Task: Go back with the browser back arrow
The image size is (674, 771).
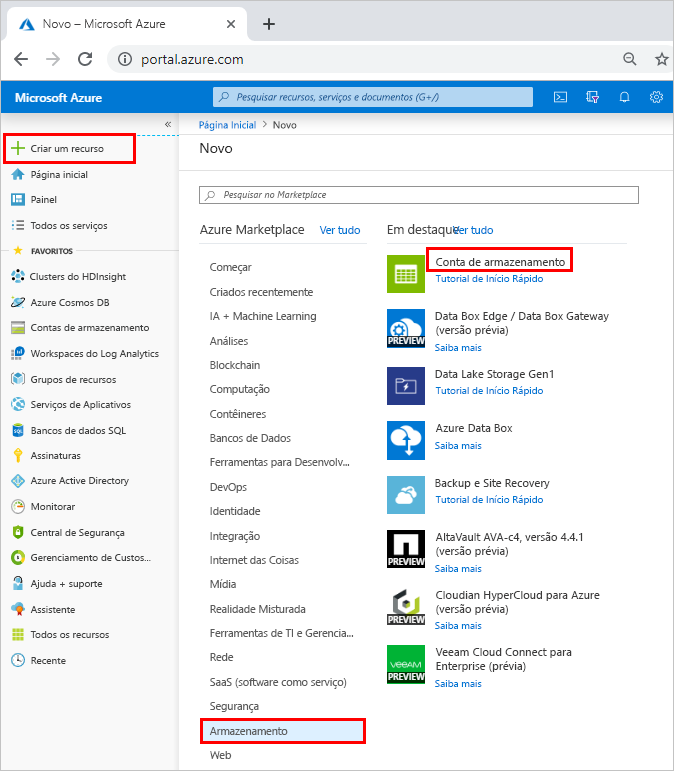Action: click(x=21, y=59)
